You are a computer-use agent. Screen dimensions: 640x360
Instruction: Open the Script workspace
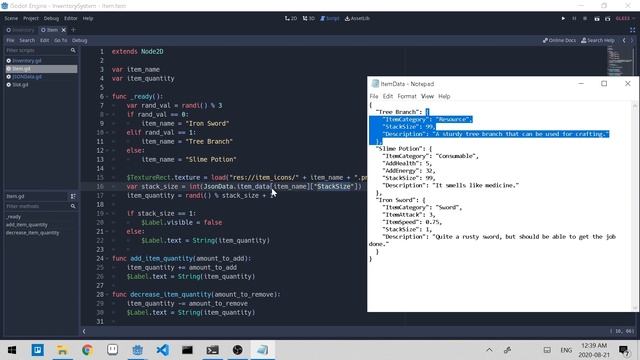(330, 18)
